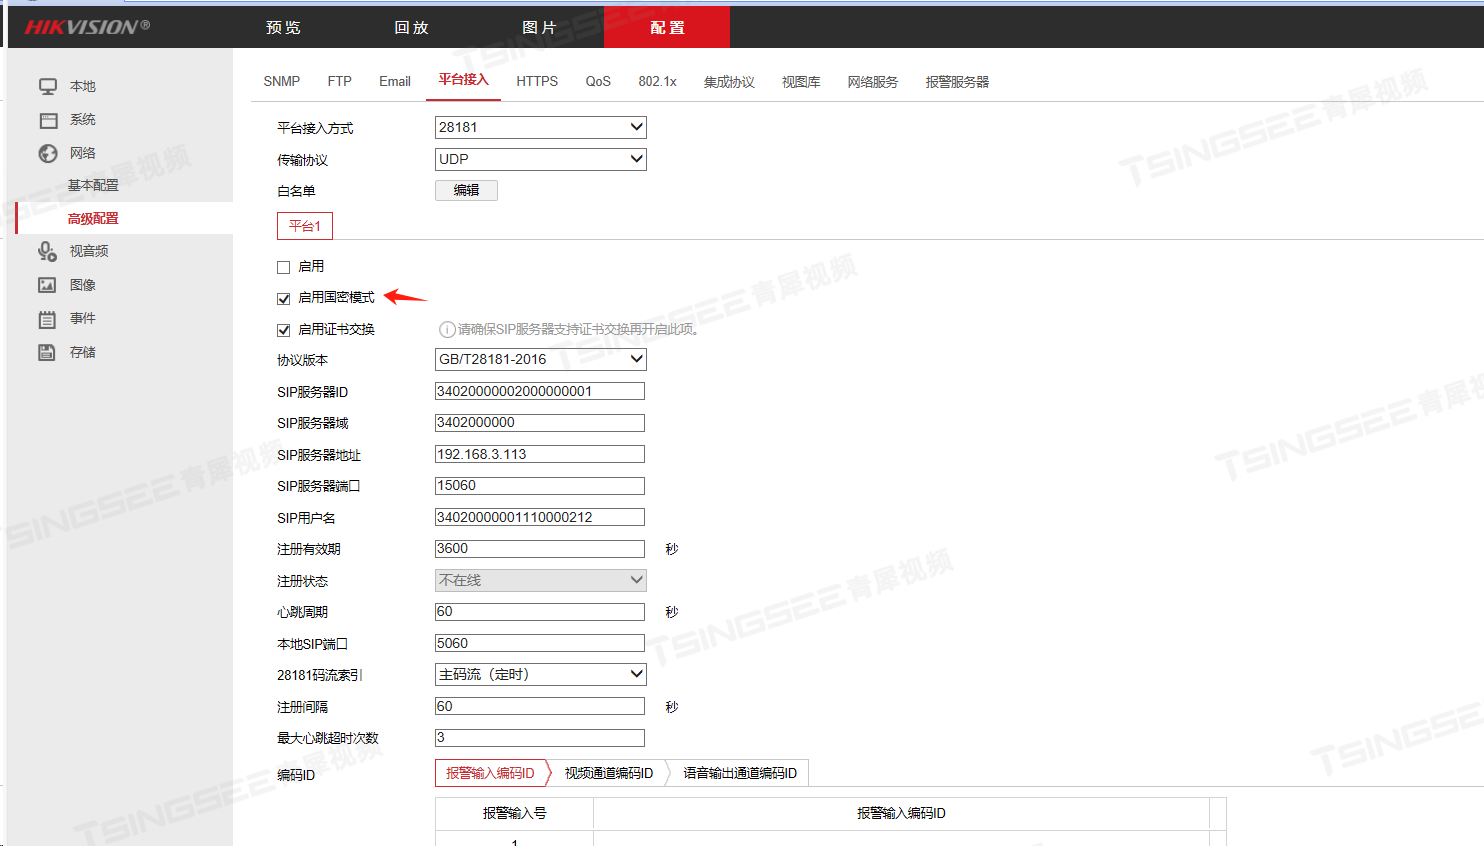1484x846 pixels.
Task: Click the 本地 label in sidebar
Action: pos(83,87)
